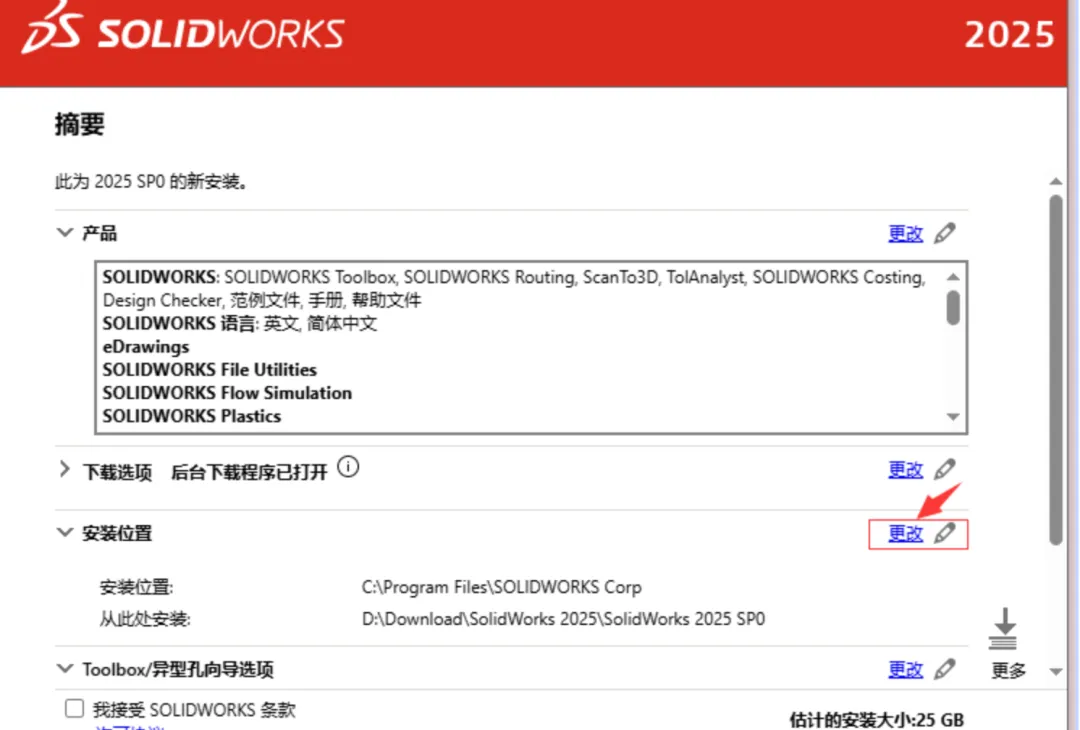Collapse the Toolbox/异型孔向导选项 section chevron
Viewport: 1080px width, 730px height.
pyautogui.click(x=65, y=668)
